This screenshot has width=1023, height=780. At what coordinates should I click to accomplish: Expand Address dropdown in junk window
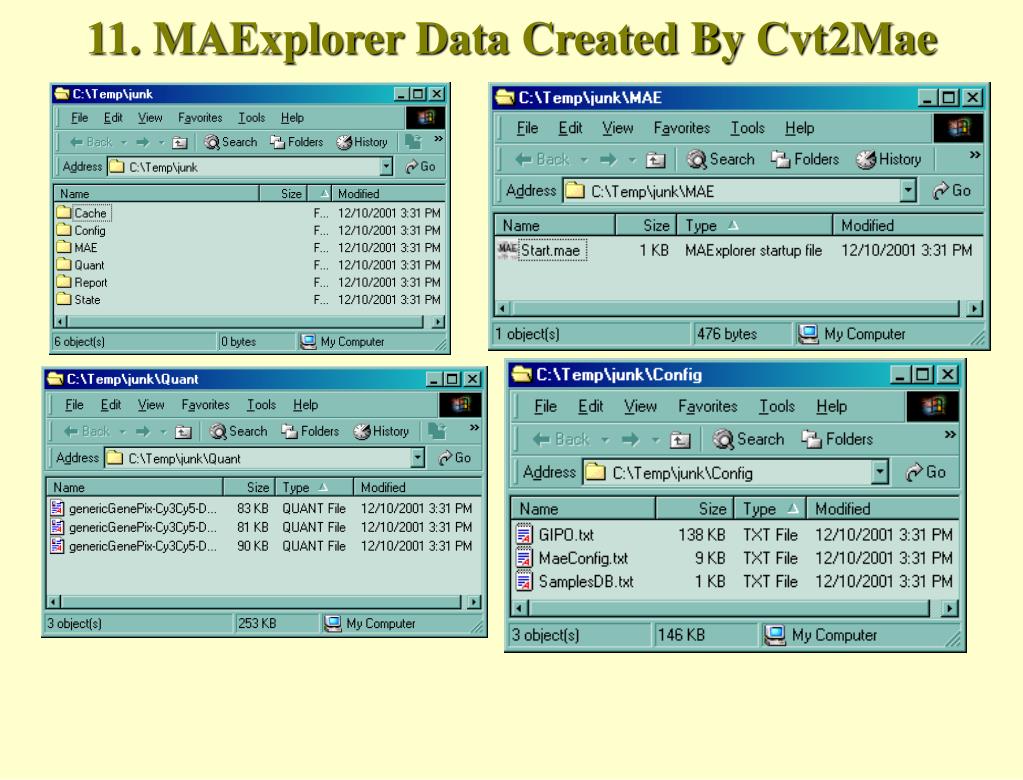[x=386, y=167]
